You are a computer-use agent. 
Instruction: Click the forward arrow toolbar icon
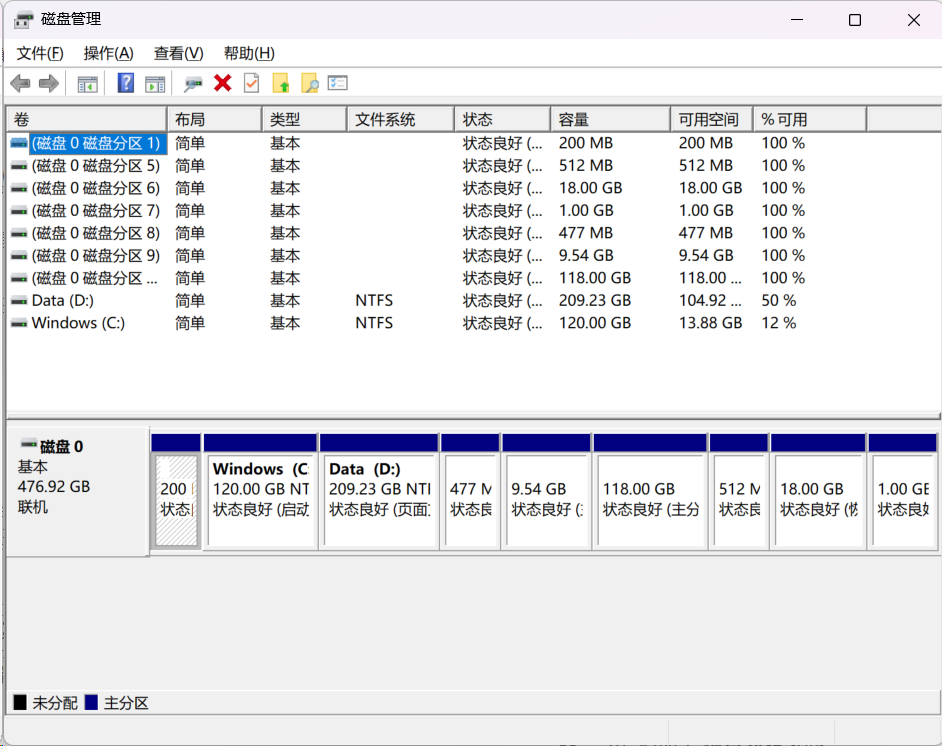point(48,84)
